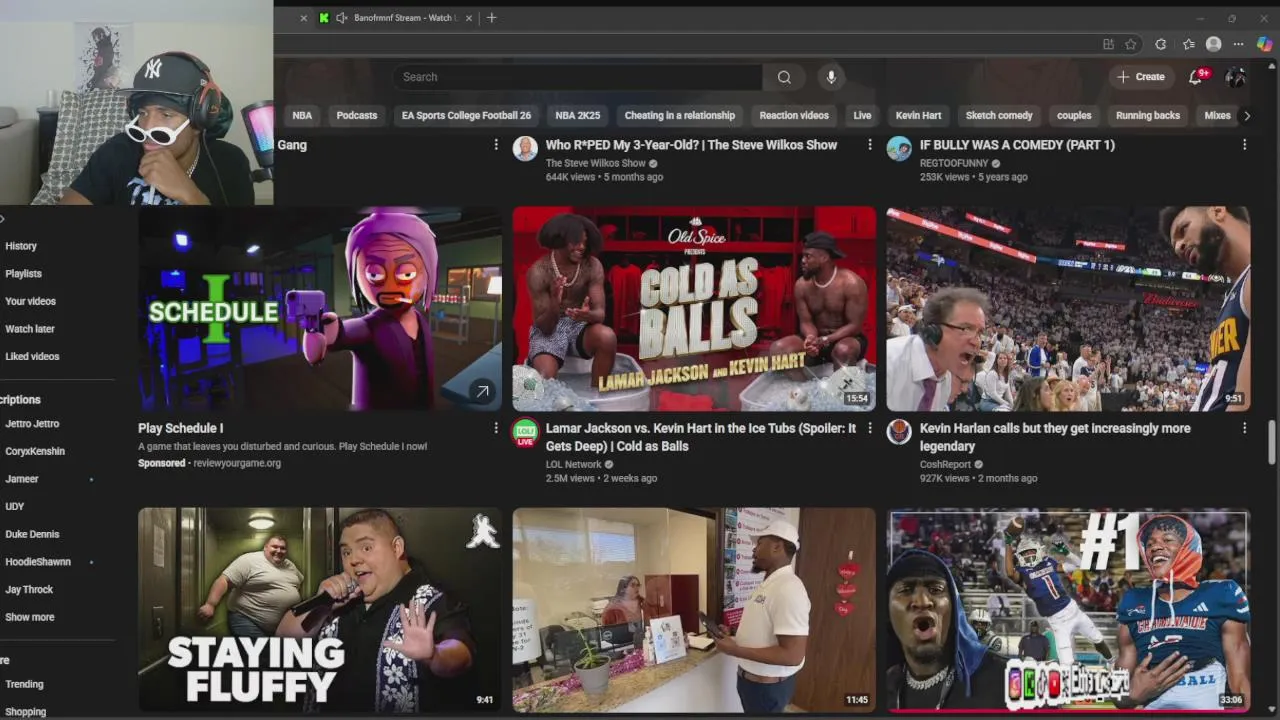Image resolution: width=1280 pixels, height=720 pixels.
Task: Select the Running backs chip
Action: point(1148,115)
